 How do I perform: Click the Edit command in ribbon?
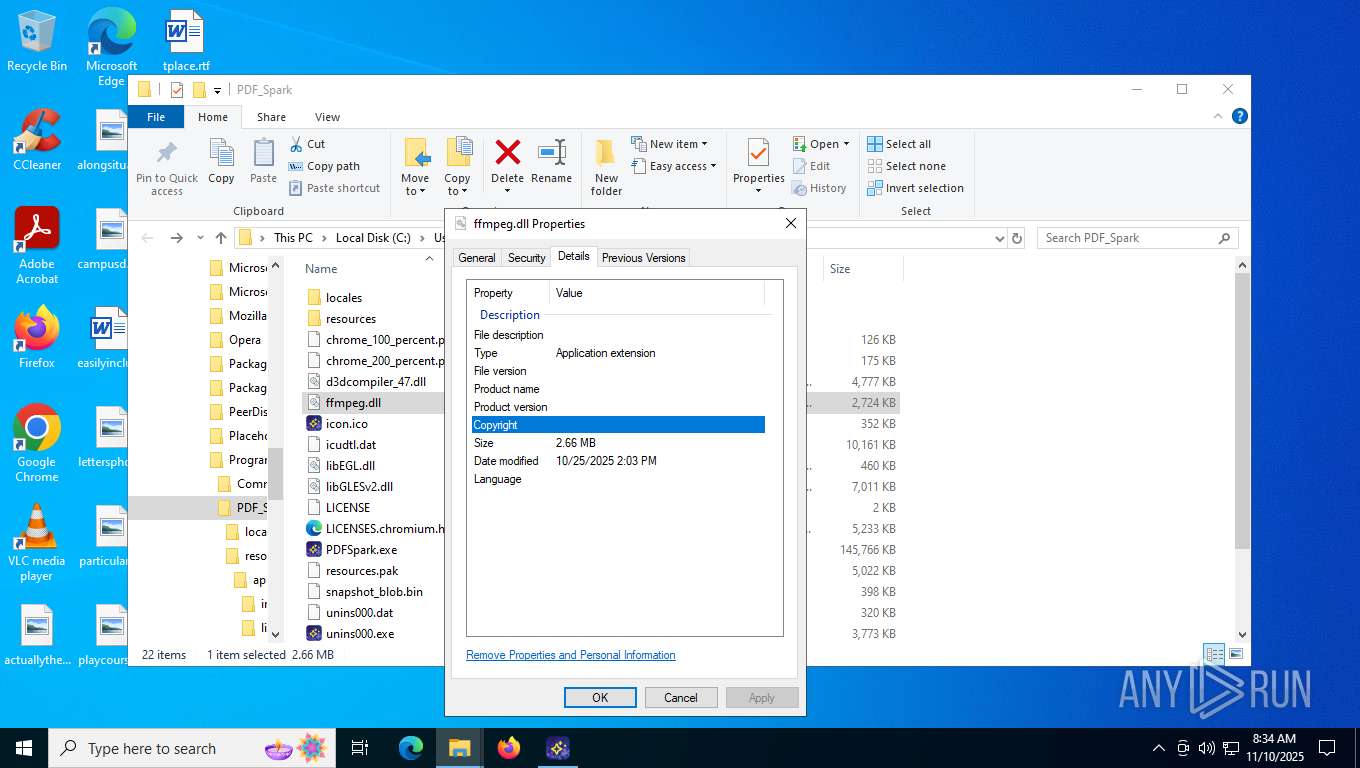(x=811, y=166)
